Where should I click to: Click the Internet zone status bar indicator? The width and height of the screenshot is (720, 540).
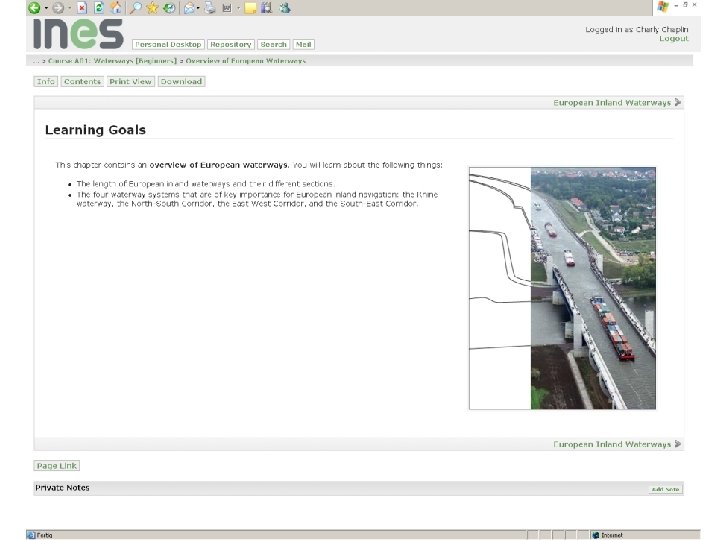point(608,535)
